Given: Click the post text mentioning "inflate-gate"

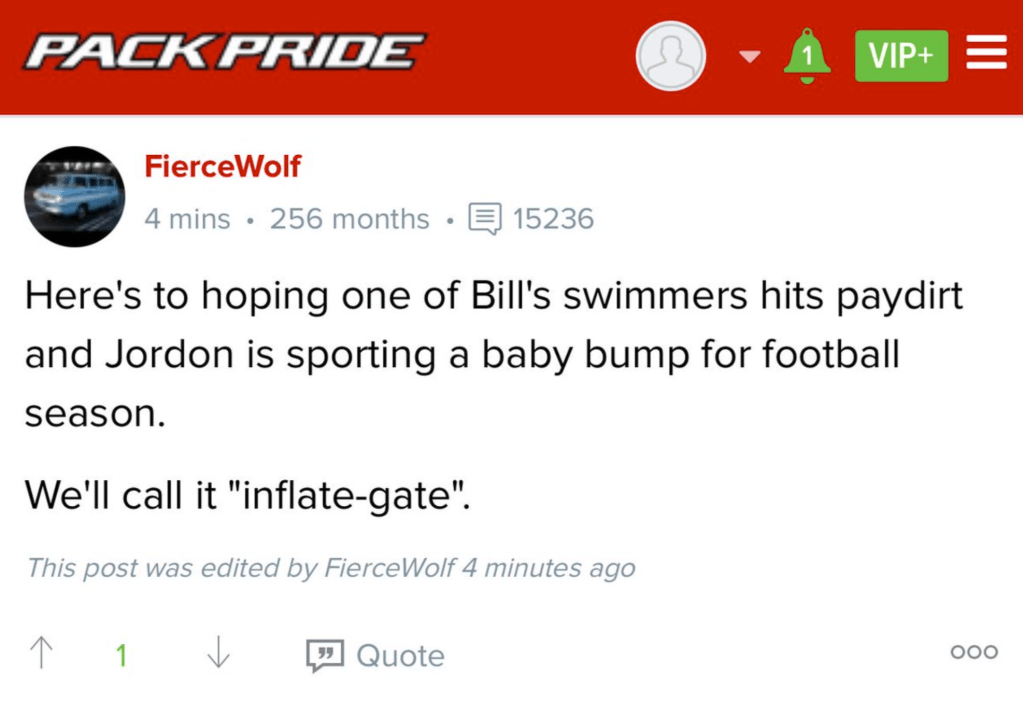Looking at the screenshot, I should pos(247,494).
